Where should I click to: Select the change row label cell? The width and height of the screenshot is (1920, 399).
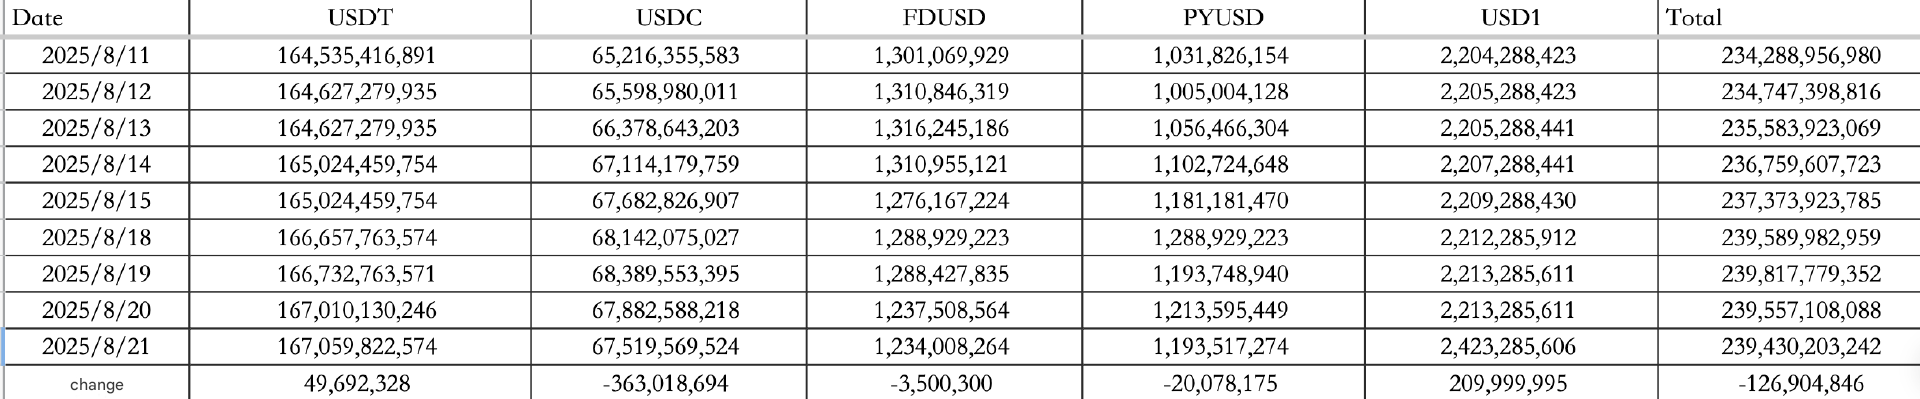coord(96,383)
